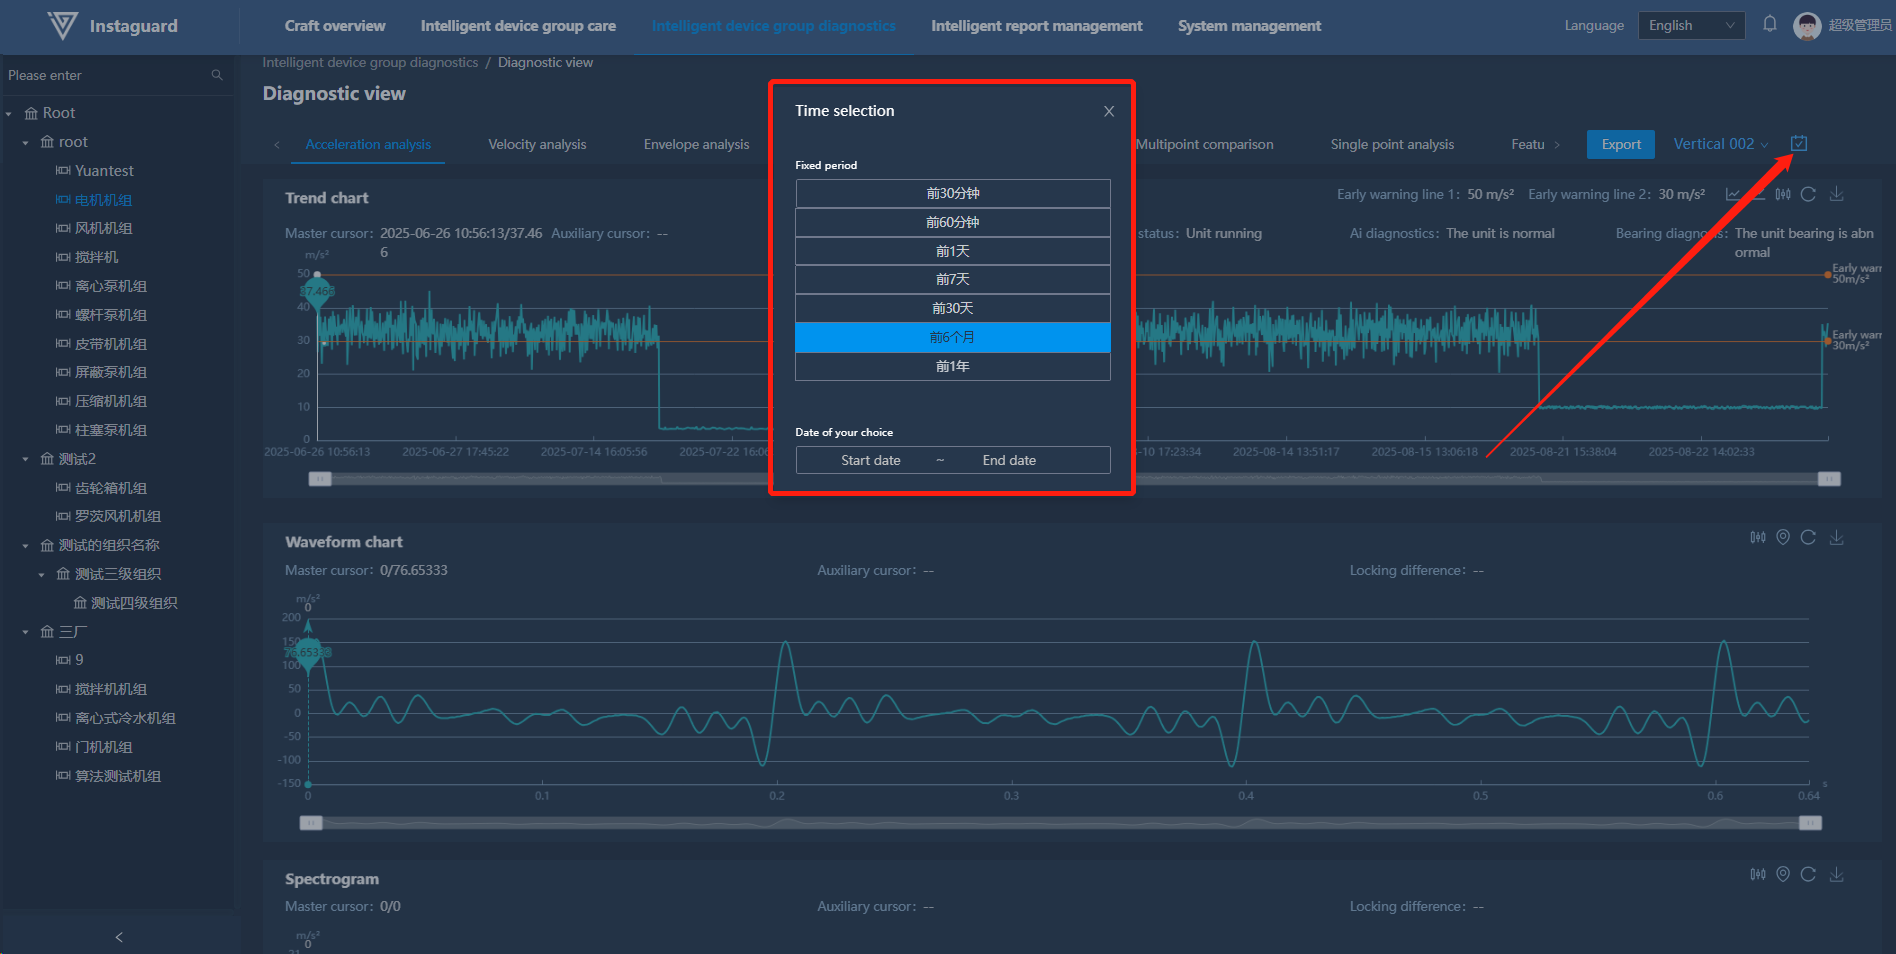Screen dimensions: 1896x954
Task: Open the Language dropdown showing English
Action: (x=1691, y=26)
